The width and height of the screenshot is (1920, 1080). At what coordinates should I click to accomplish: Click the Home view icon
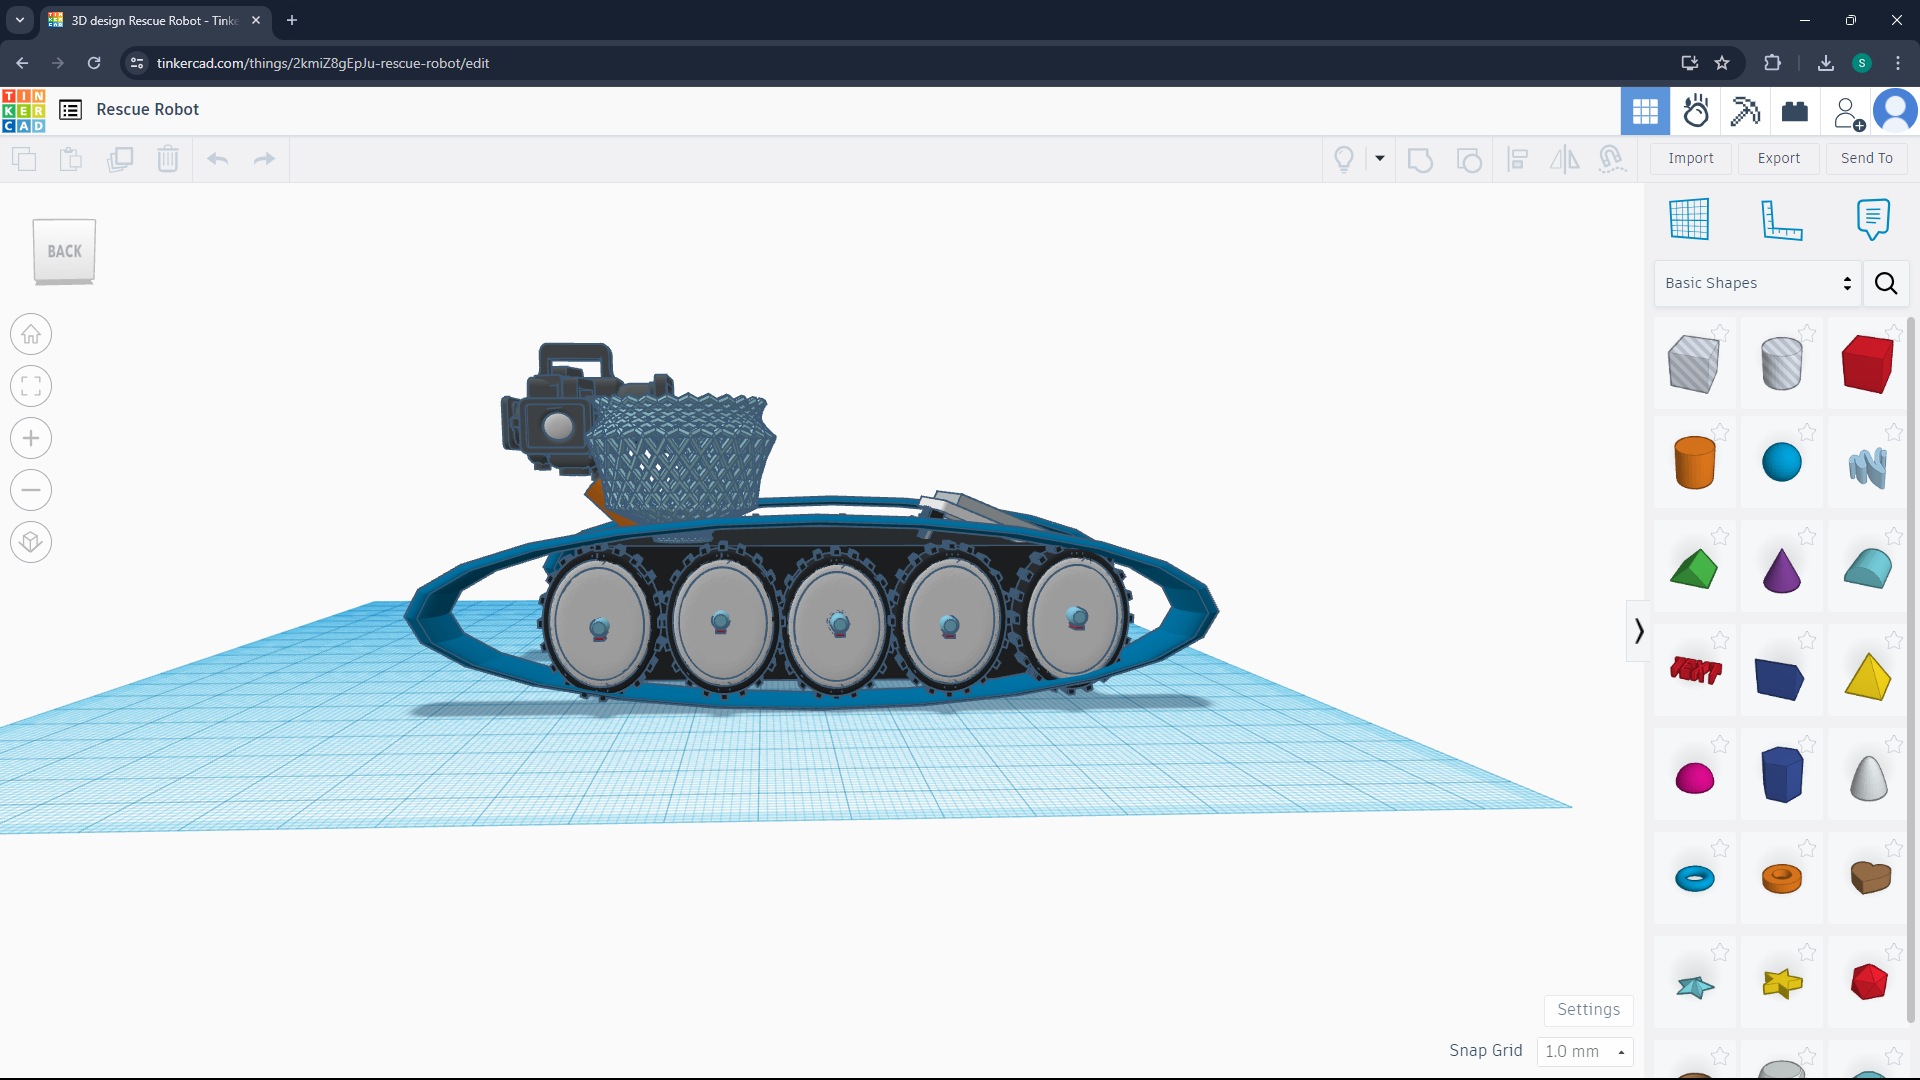point(31,334)
